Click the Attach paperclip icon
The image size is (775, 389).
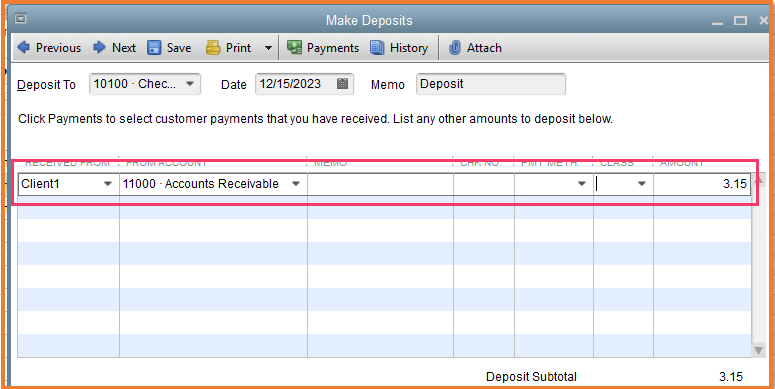click(455, 48)
